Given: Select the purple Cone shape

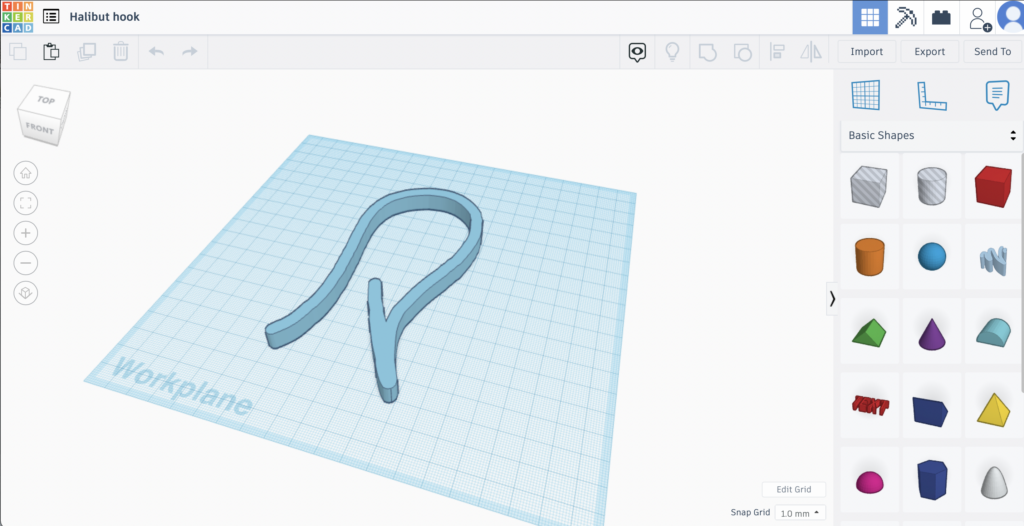Looking at the screenshot, I should pos(932,332).
